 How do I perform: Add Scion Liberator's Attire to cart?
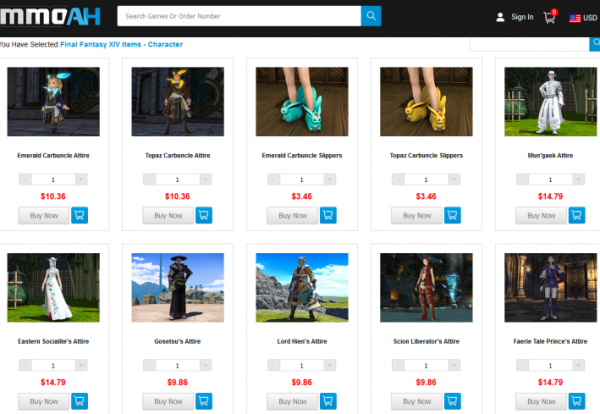(x=453, y=401)
